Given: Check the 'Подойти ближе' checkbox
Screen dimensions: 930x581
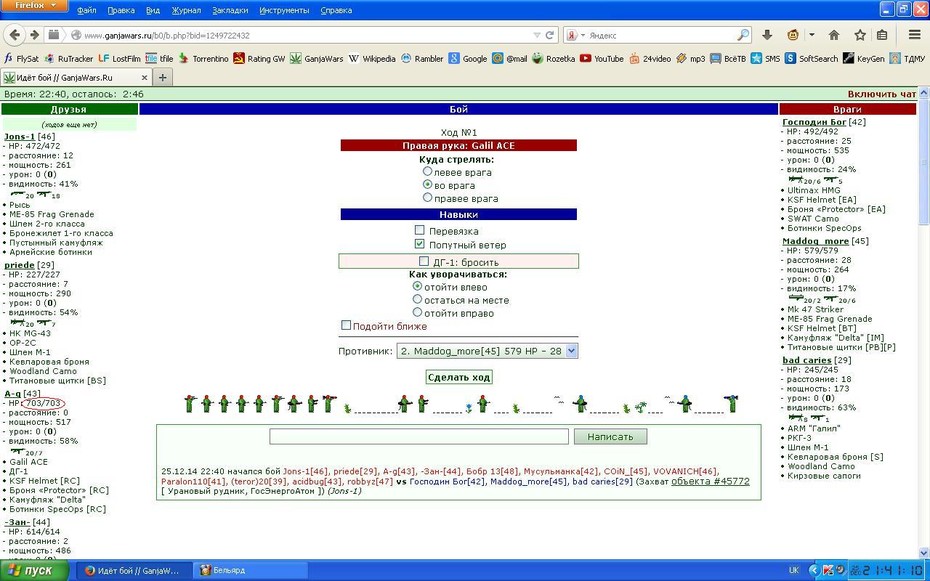Looking at the screenshot, I should click(x=346, y=325).
